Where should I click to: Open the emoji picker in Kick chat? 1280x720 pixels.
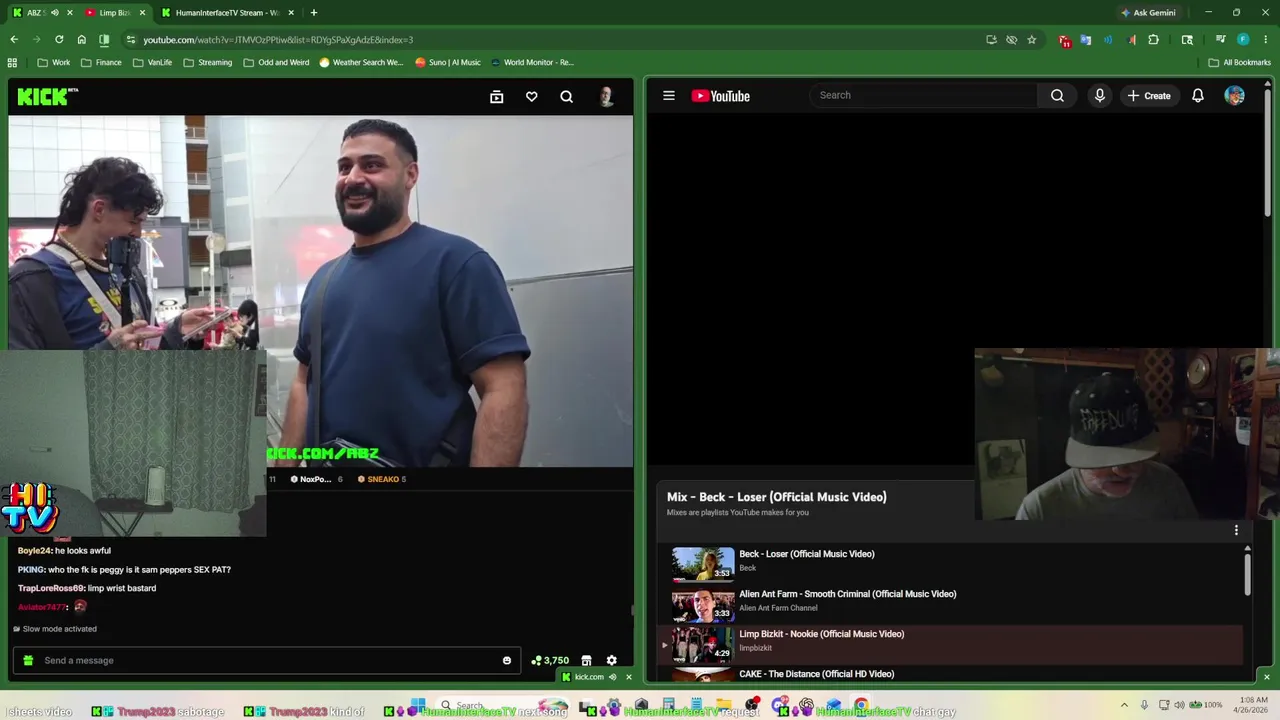[x=506, y=661]
